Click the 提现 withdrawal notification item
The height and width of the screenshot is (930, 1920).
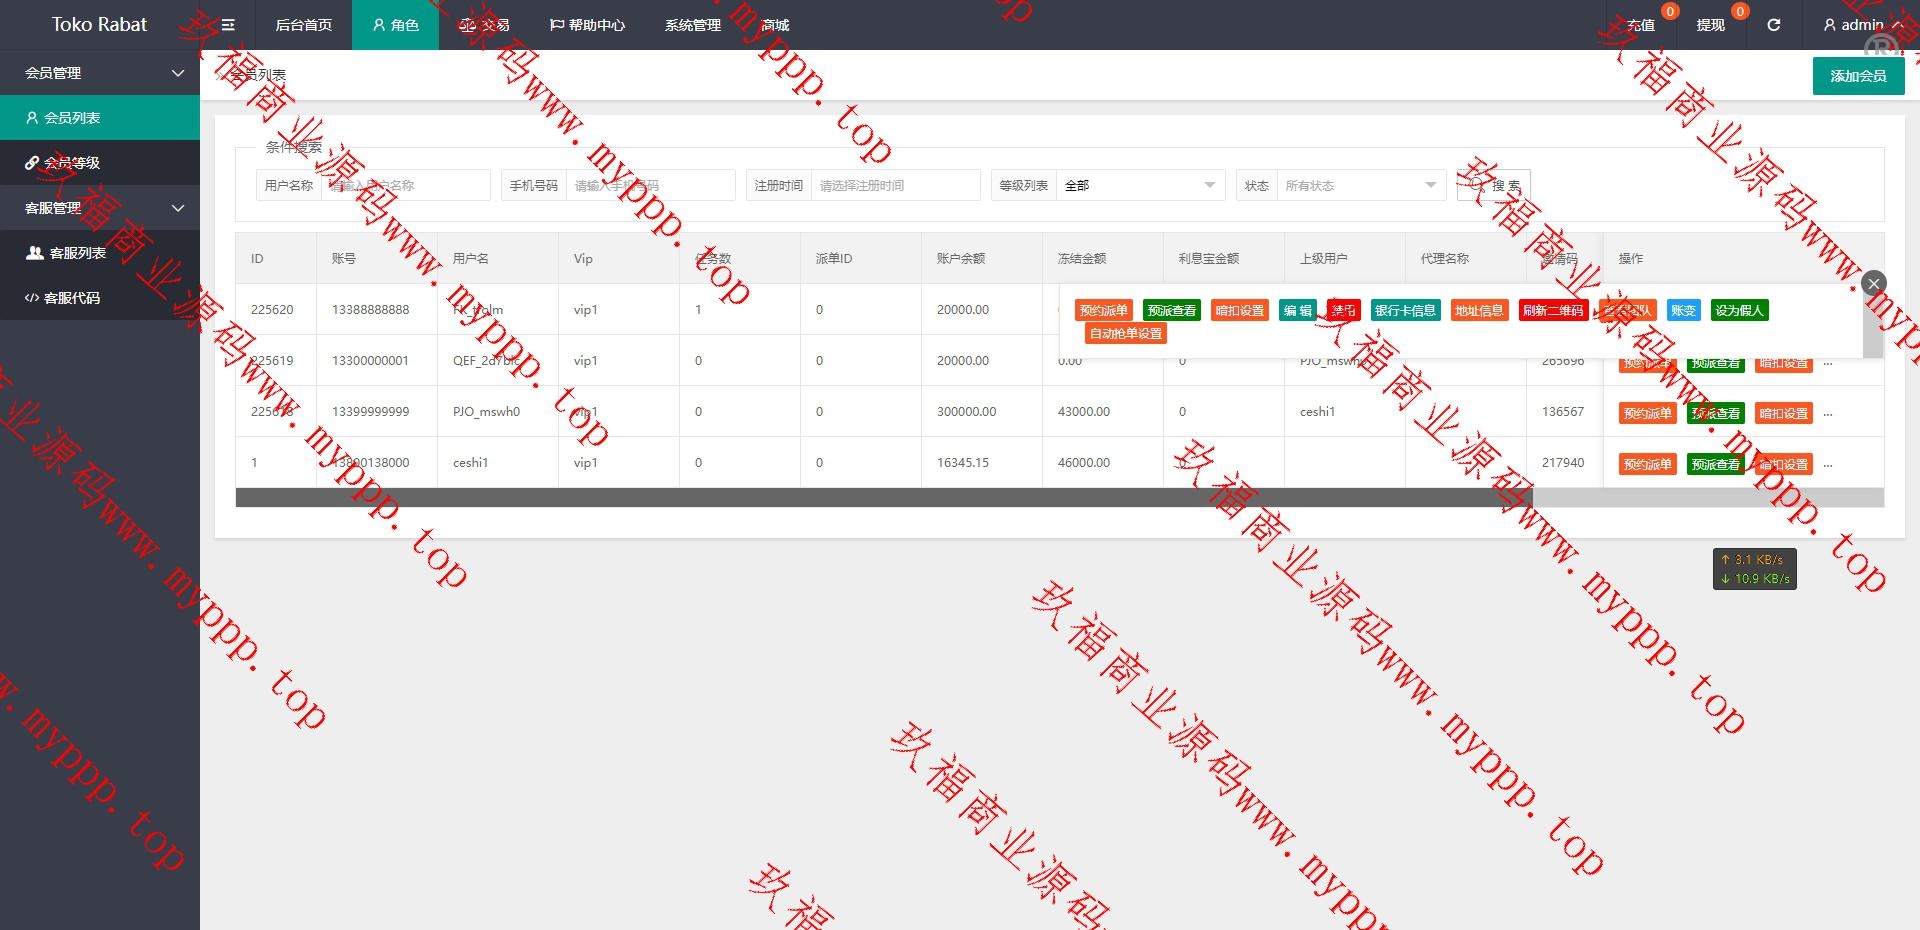pos(1710,25)
